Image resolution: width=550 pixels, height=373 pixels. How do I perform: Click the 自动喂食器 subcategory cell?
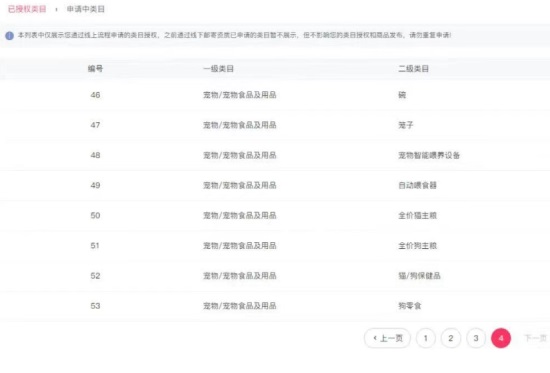pos(417,185)
